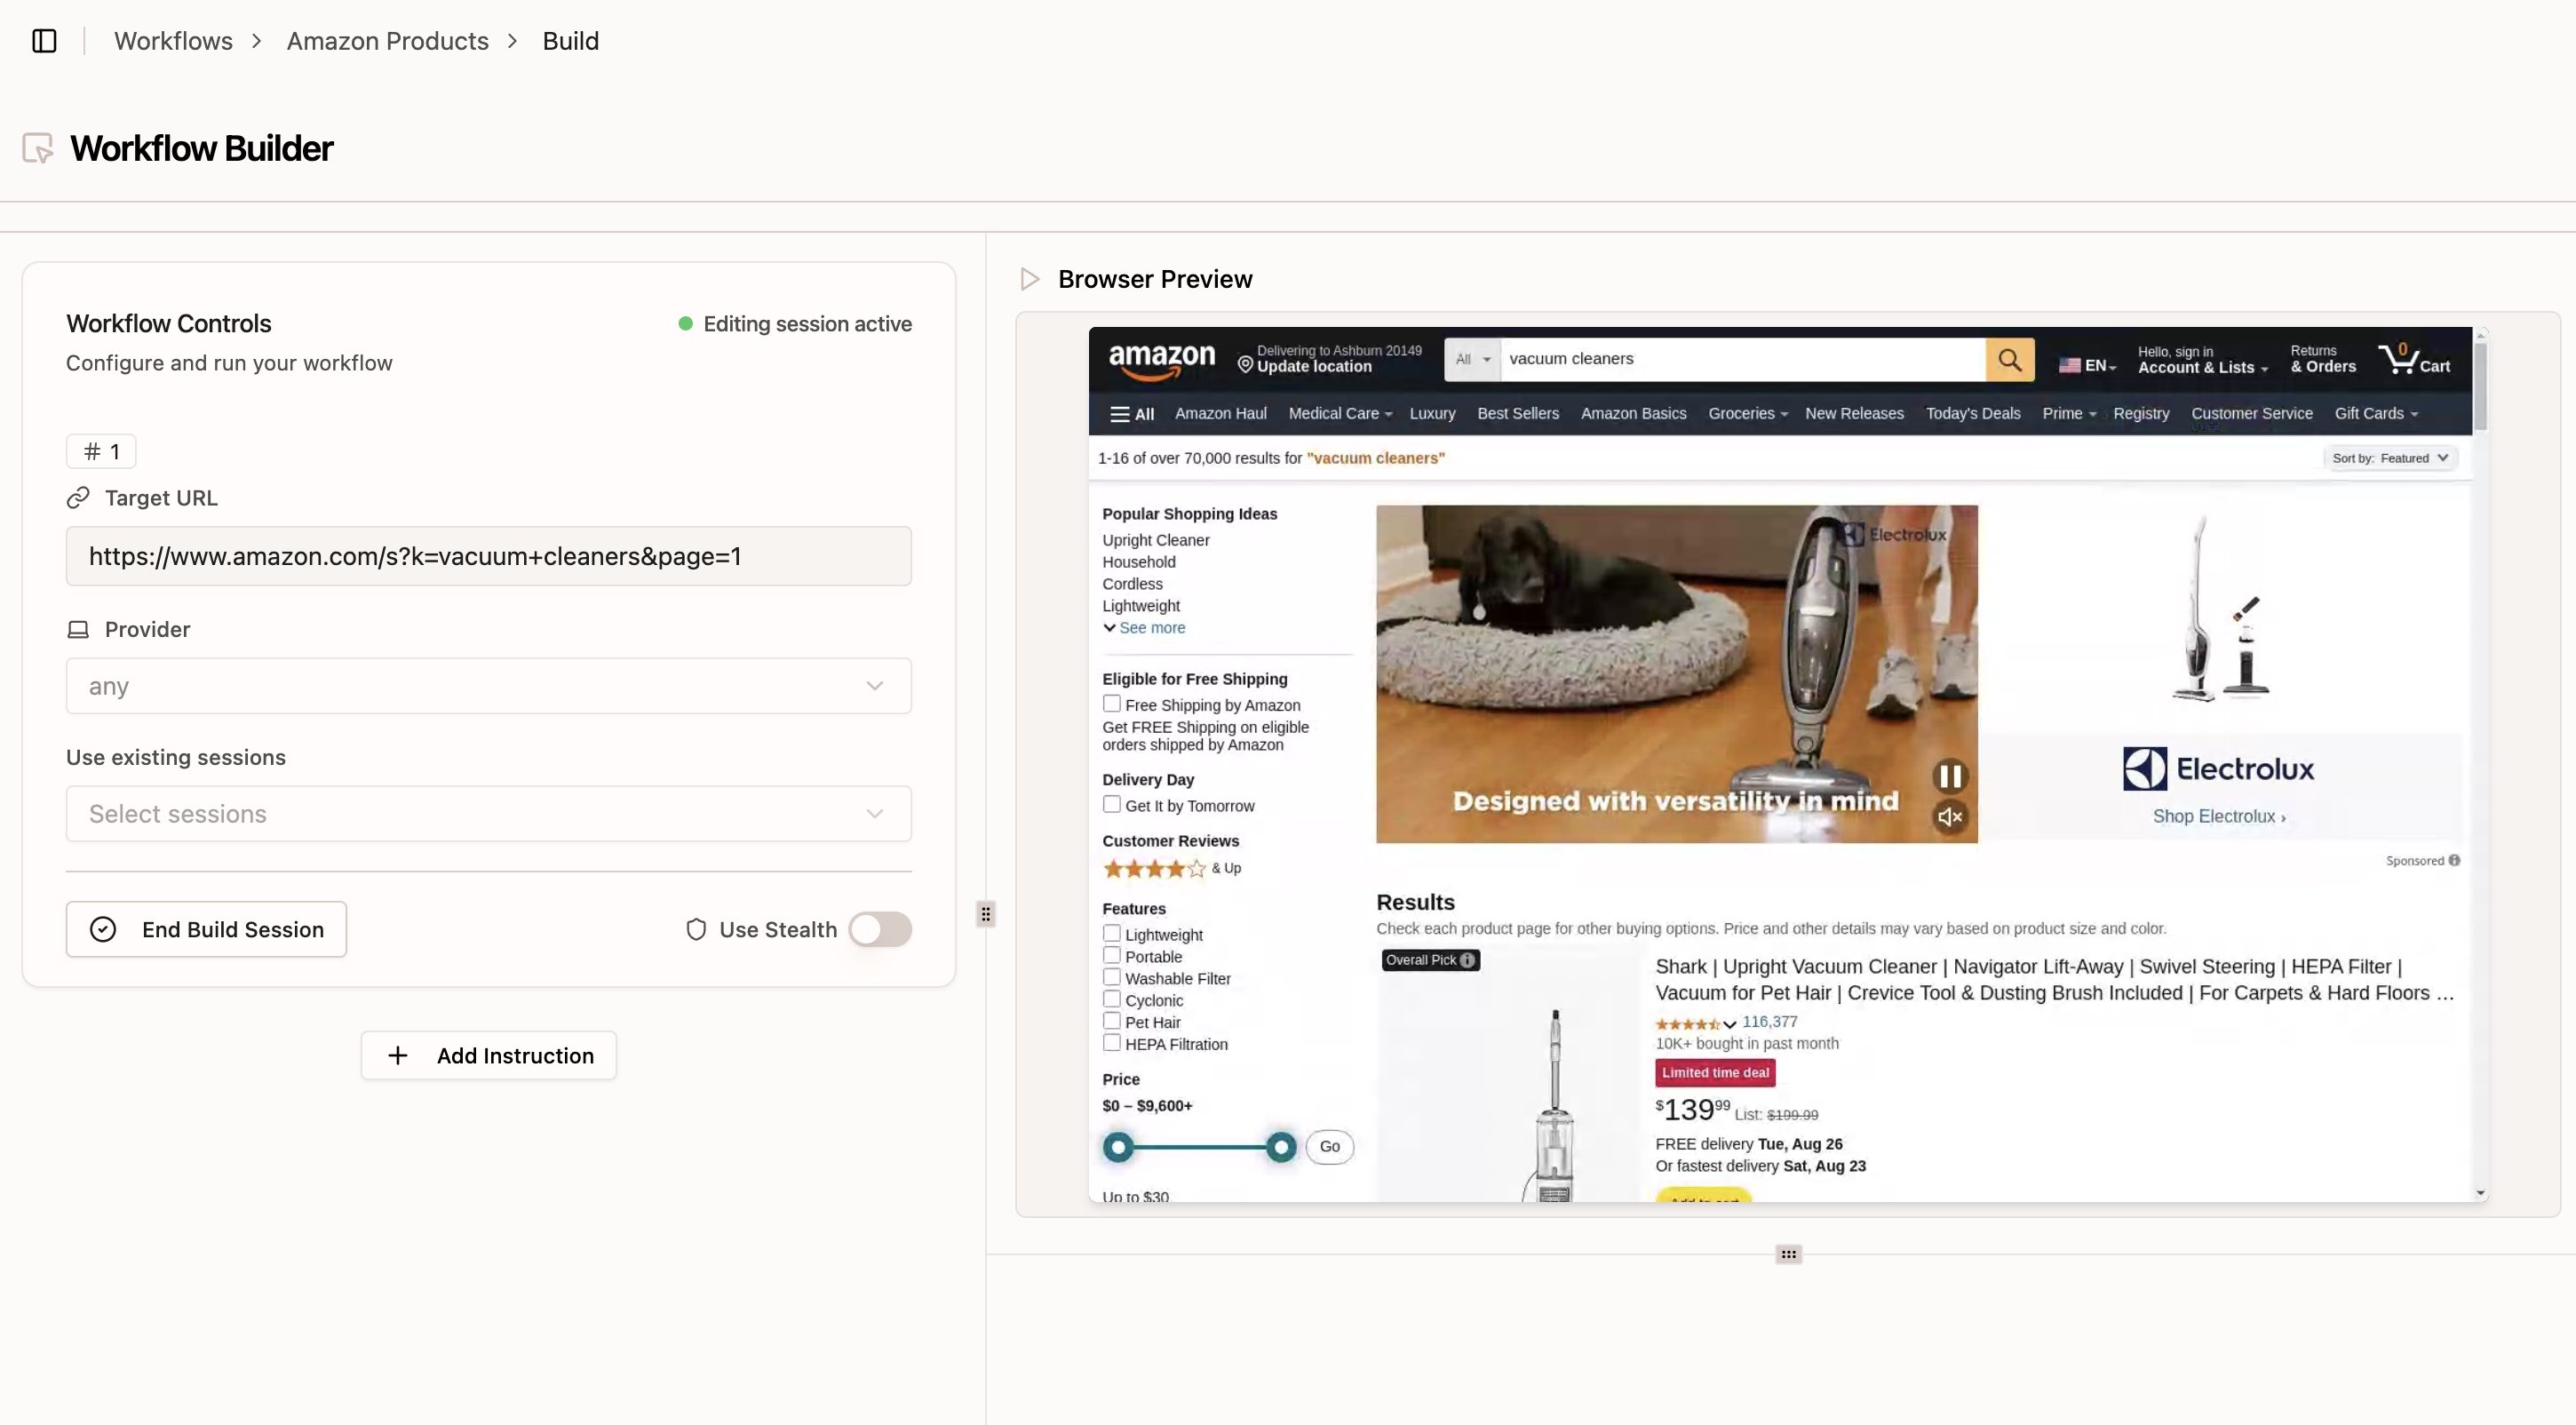
Task: Toggle the sidebar panel icon
Action: pyautogui.click(x=44, y=41)
